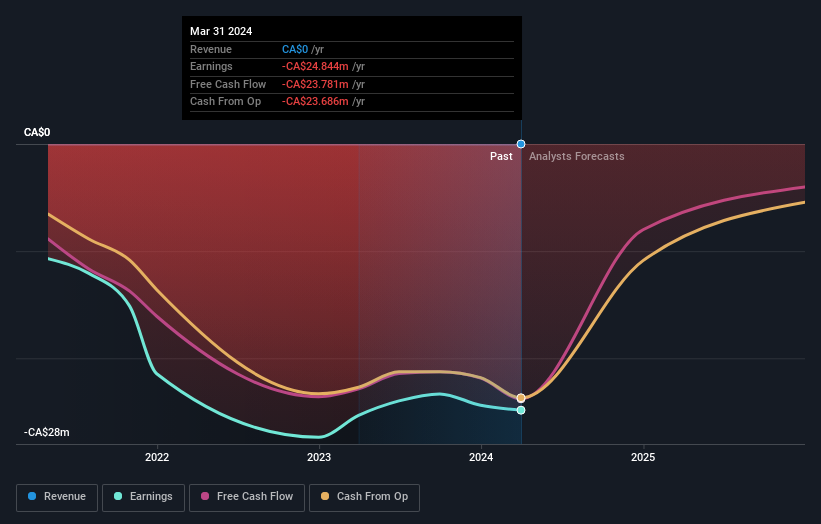821x524 pixels.
Task: Click the -CA$28m y-axis label
Action: click(x=47, y=432)
